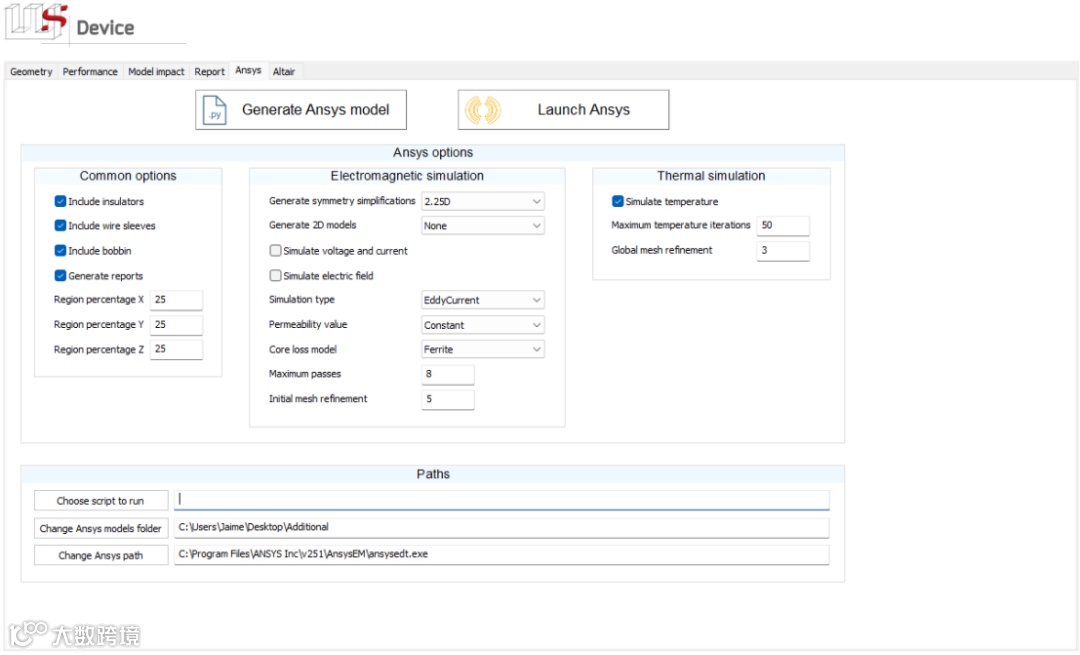
Task: Click Maximum temperature iterations field
Action: (783, 225)
